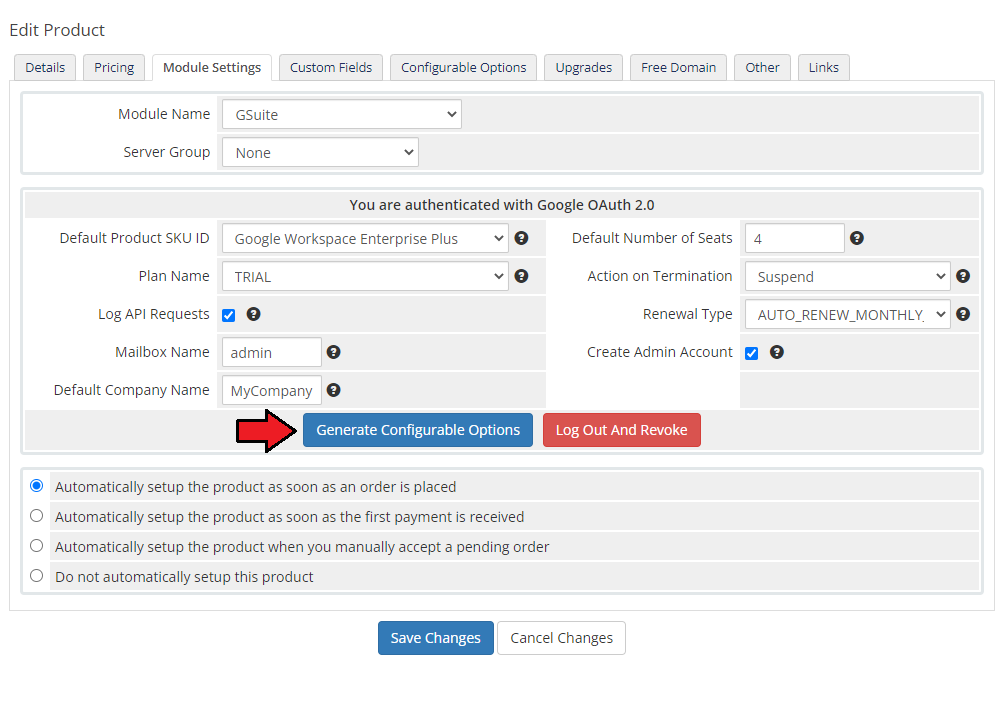This screenshot has width=998, height=702.
Task: Select setup when manually accepting pending order
Action: (37, 545)
